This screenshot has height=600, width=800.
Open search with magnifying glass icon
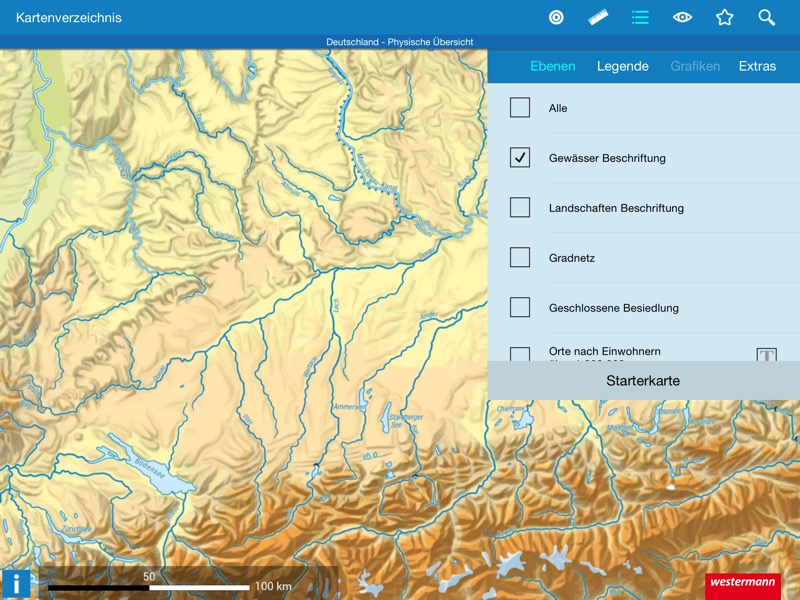[767, 17]
